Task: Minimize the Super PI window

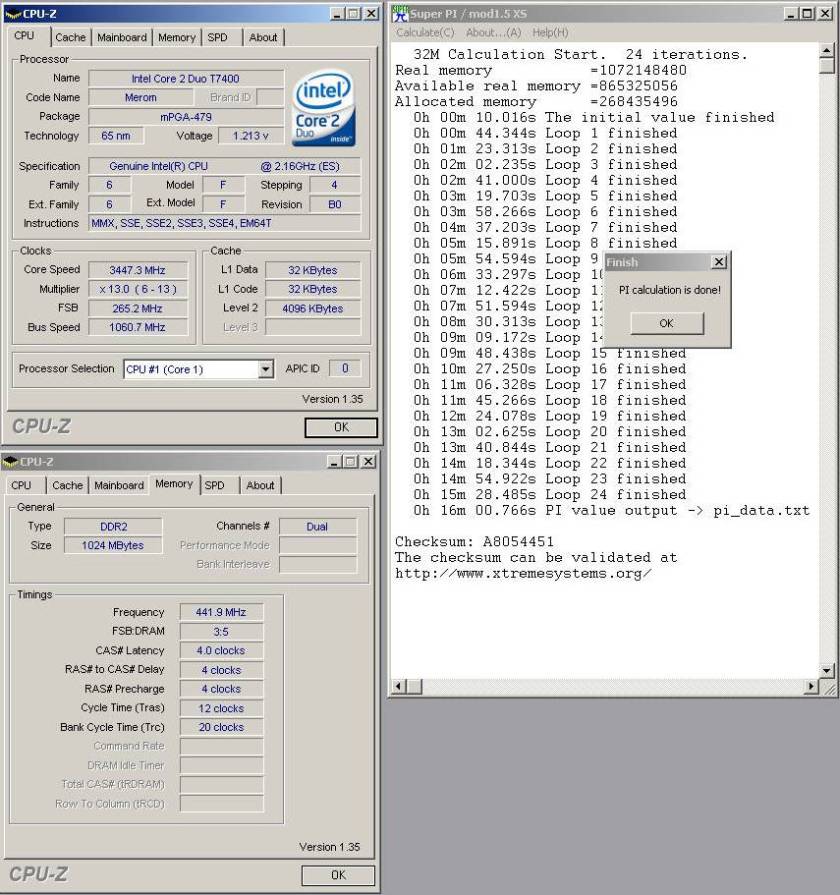Action: click(790, 13)
